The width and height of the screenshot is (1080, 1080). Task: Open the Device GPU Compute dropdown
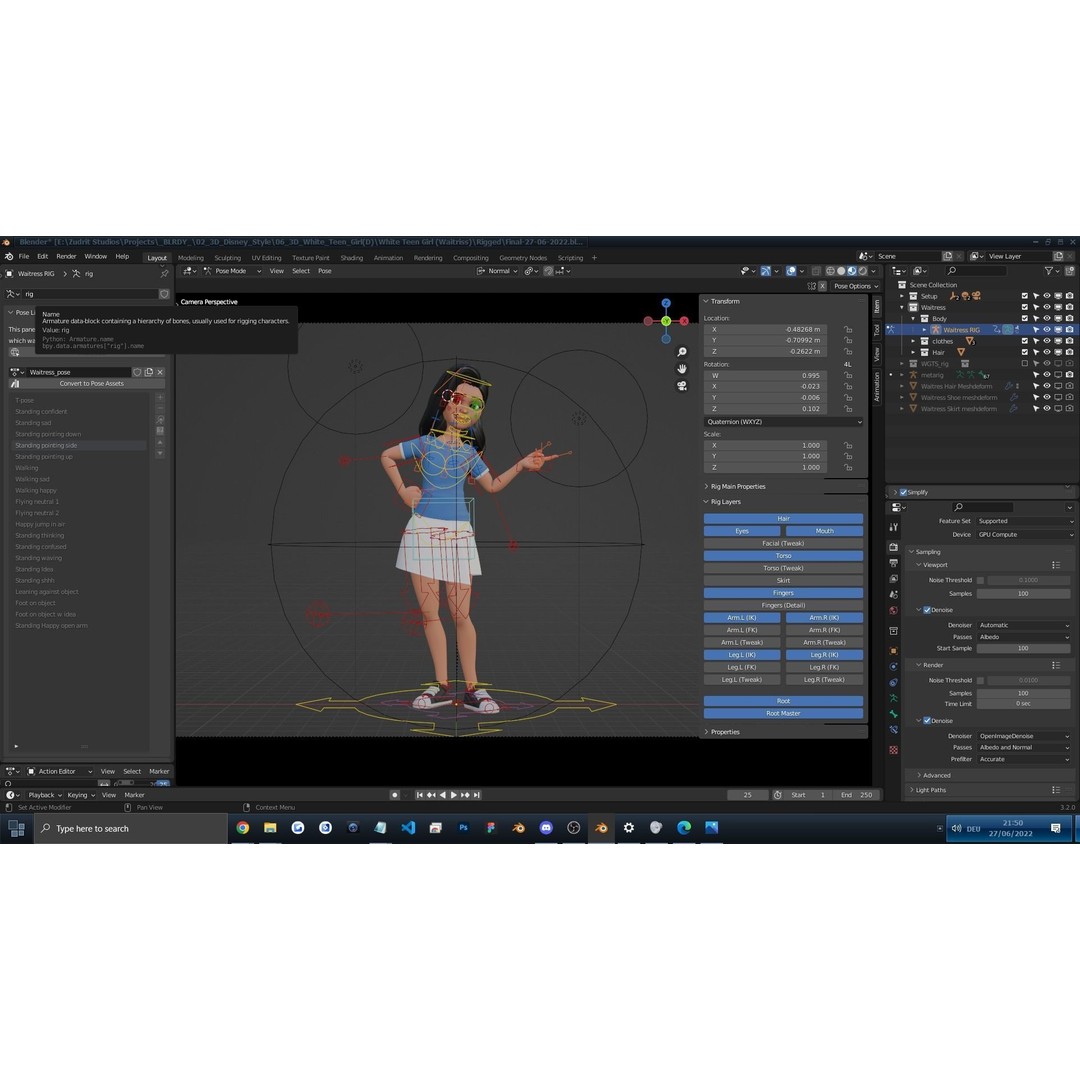tap(1025, 534)
